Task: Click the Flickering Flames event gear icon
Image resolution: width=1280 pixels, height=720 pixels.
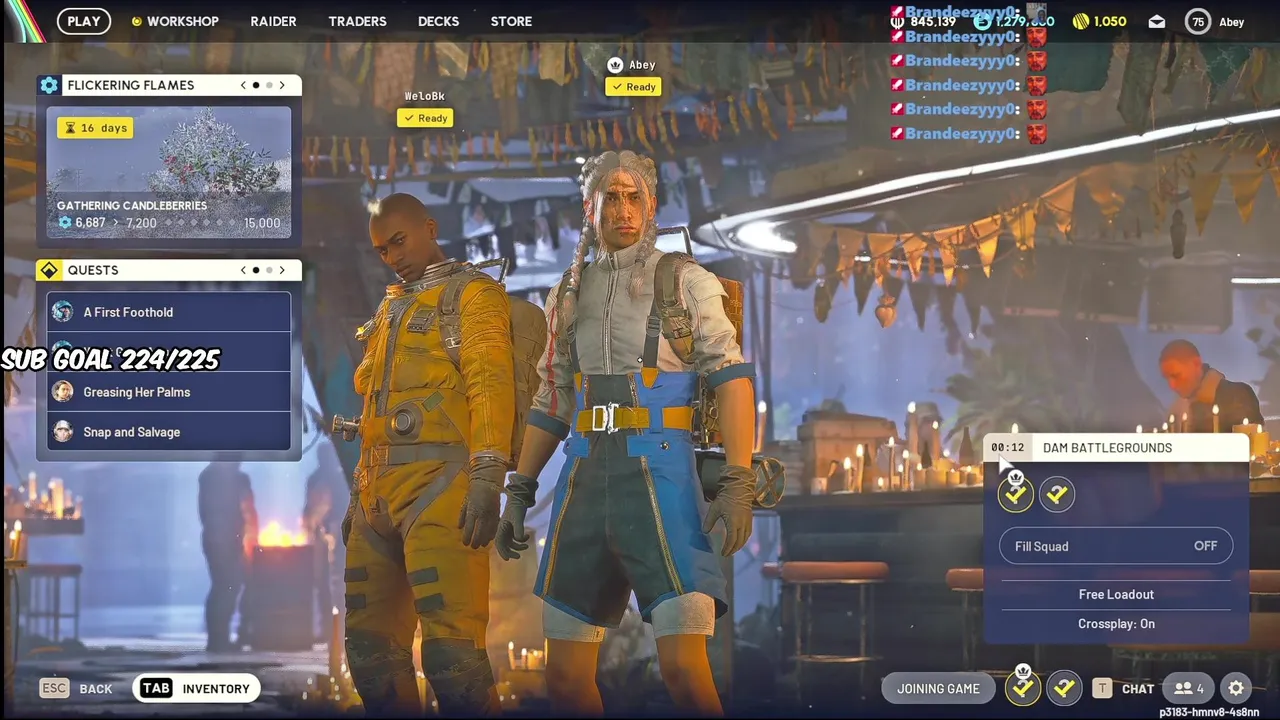Action: click(x=49, y=85)
